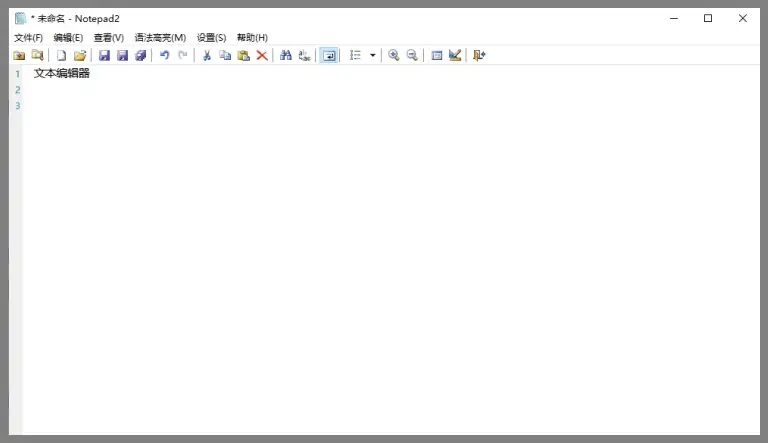Click the New document icon in toolbar

61,56
